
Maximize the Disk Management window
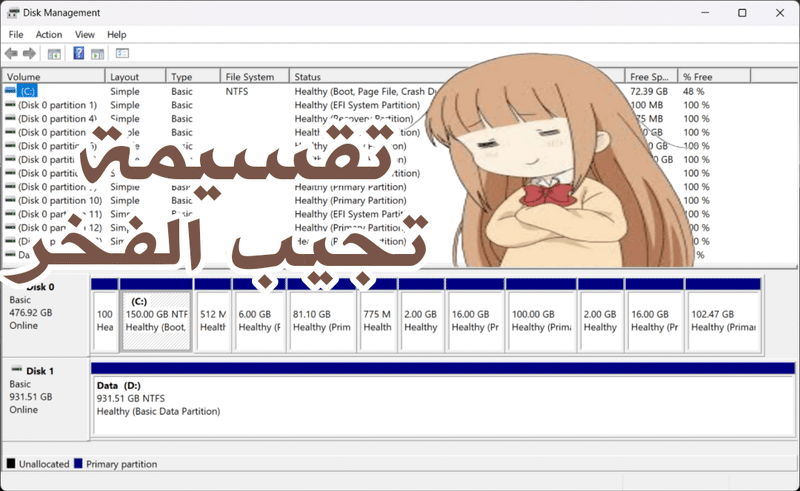click(742, 13)
